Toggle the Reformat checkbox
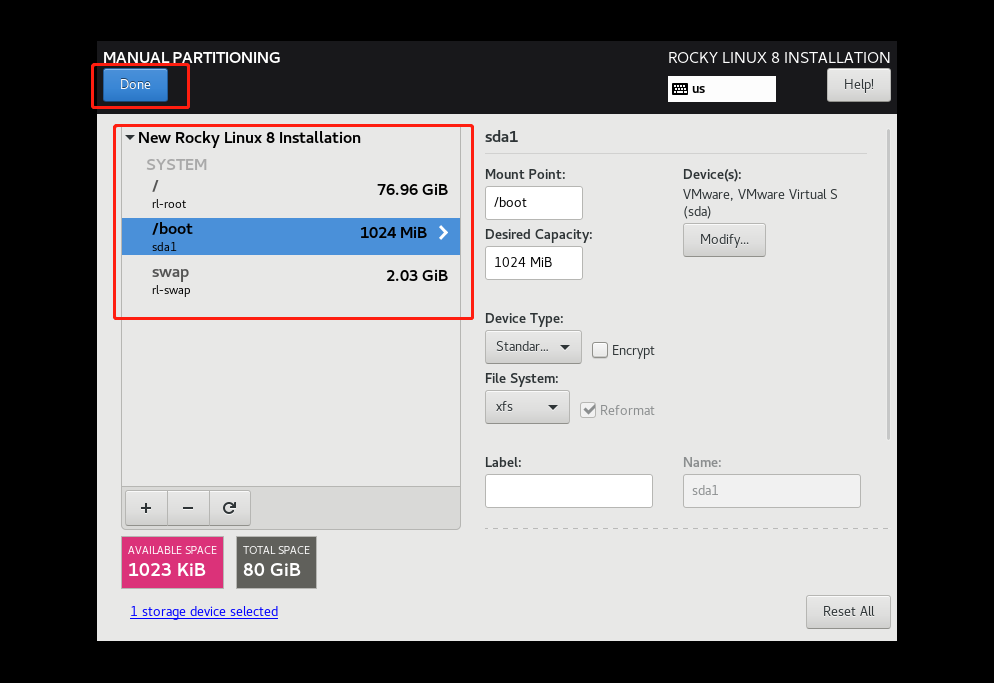This screenshot has height=683, width=994. [588, 410]
